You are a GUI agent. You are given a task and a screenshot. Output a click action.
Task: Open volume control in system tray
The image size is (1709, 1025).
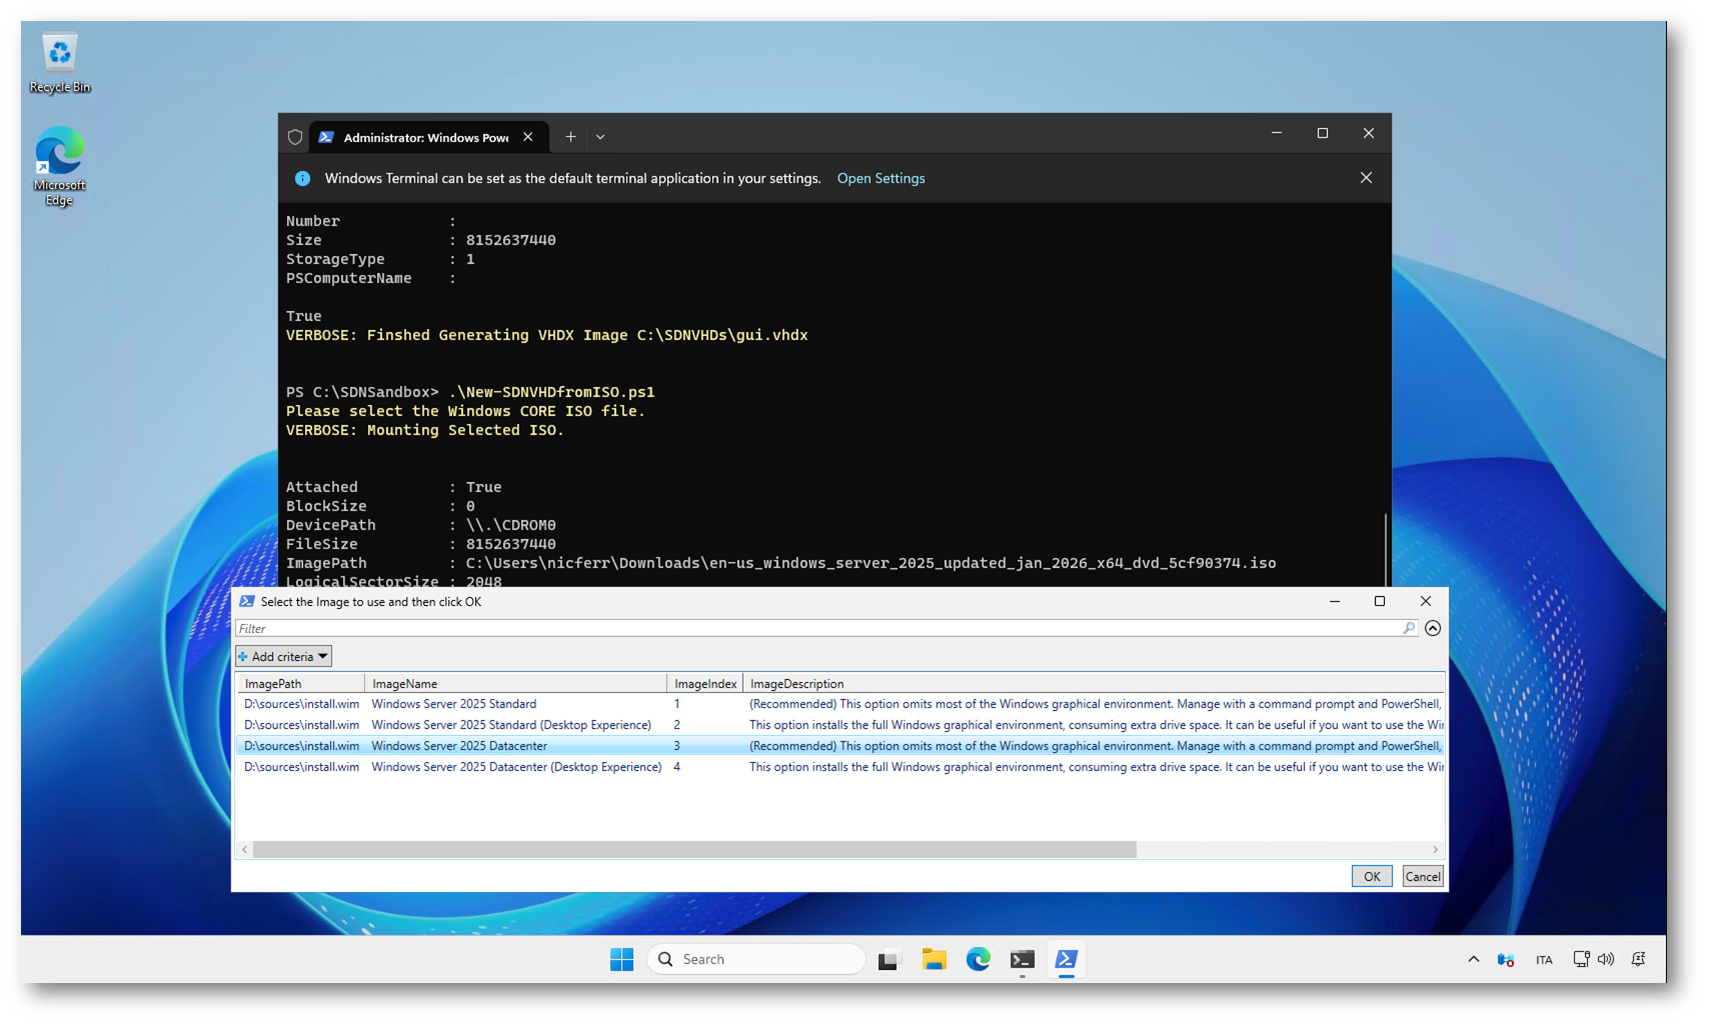pyautogui.click(x=1606, y=959)
